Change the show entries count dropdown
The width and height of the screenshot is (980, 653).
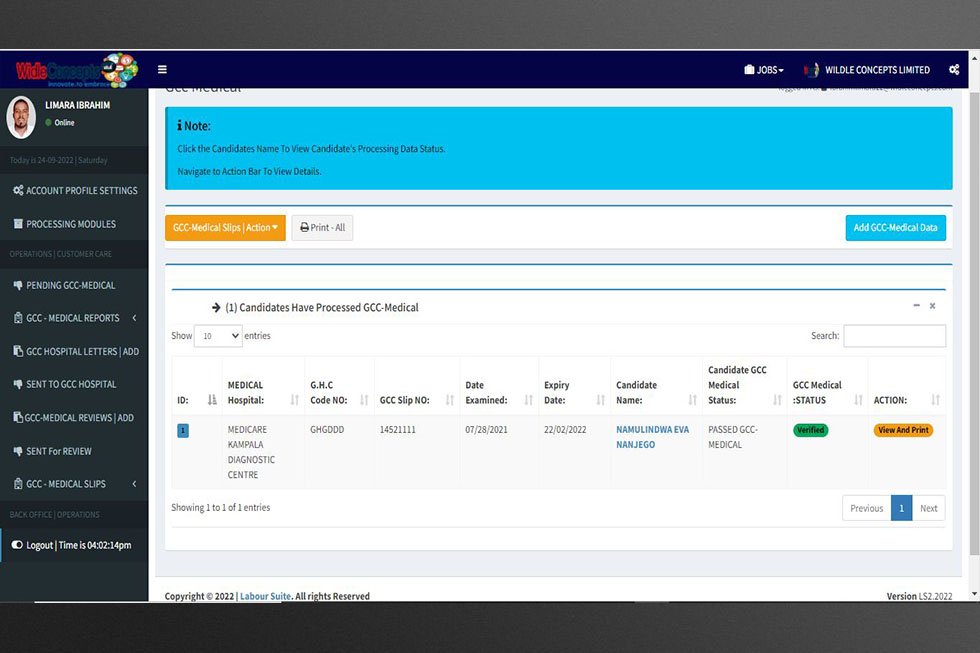tap(218, 336)
